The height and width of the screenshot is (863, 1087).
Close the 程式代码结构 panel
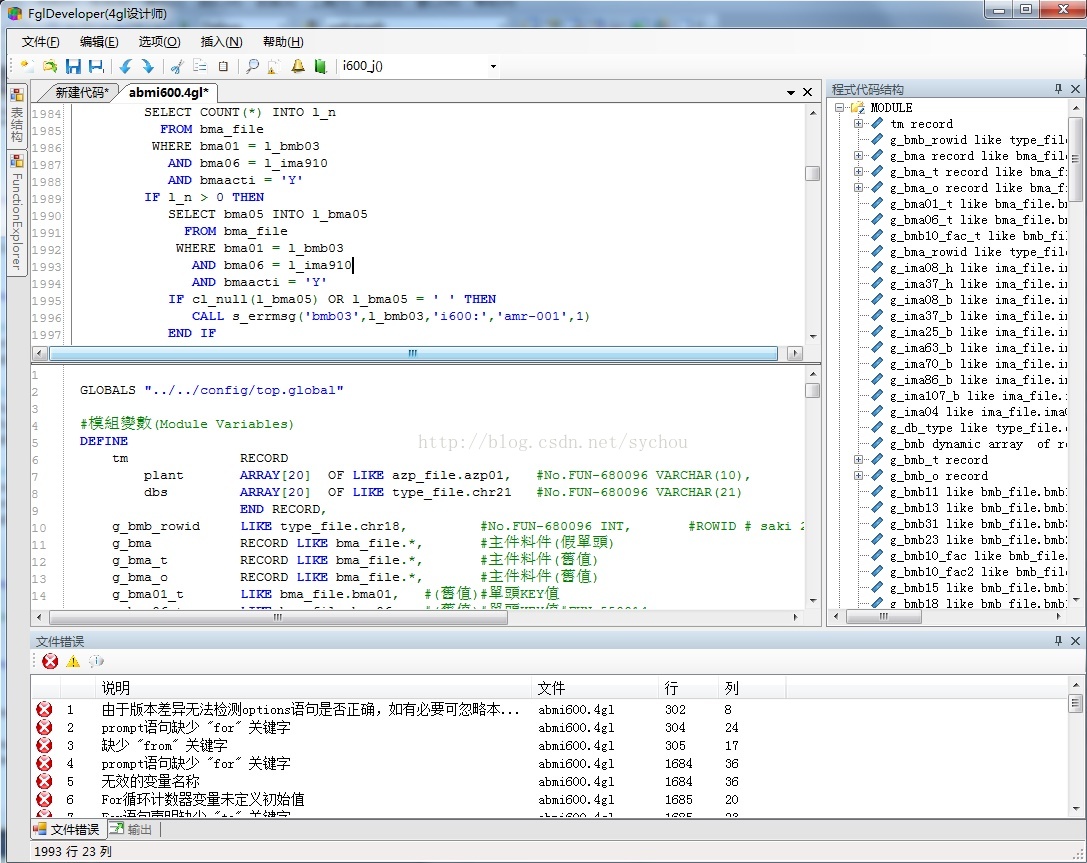point(1075,89)
